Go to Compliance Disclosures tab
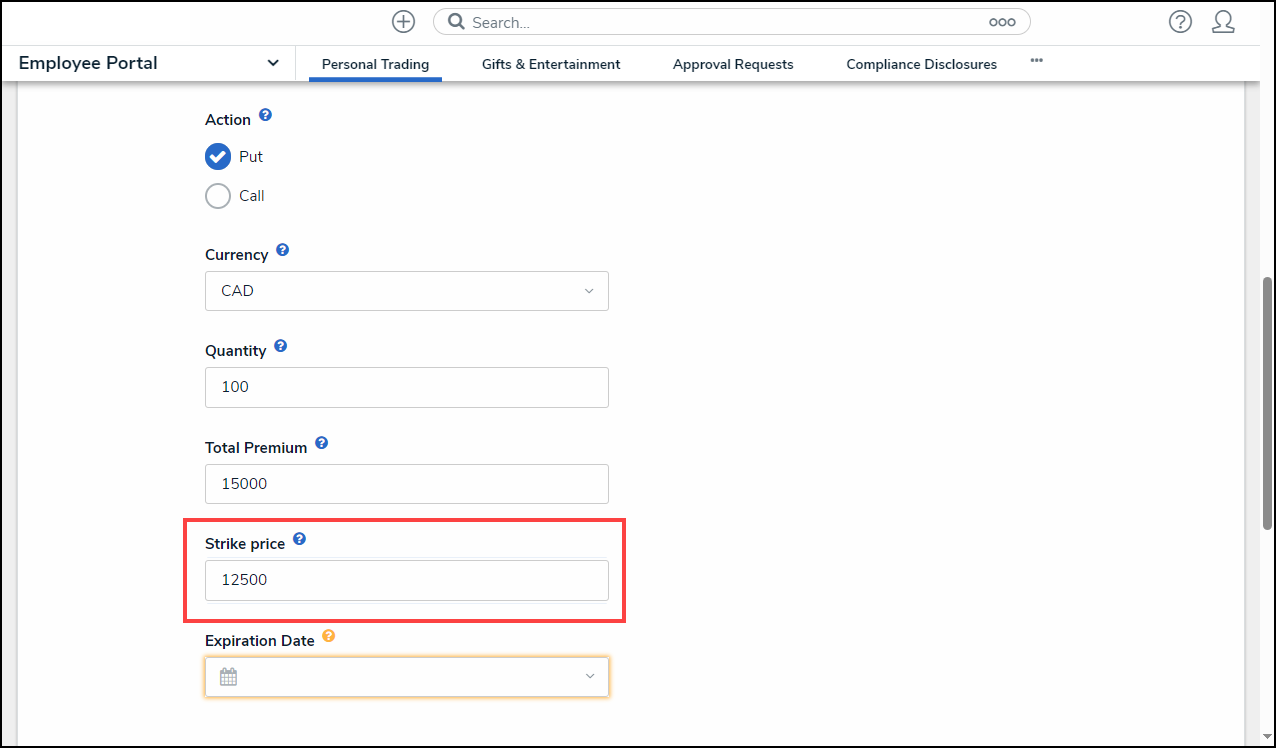The height and width of the screenshot is (748, 1276). tap(921, 64)
